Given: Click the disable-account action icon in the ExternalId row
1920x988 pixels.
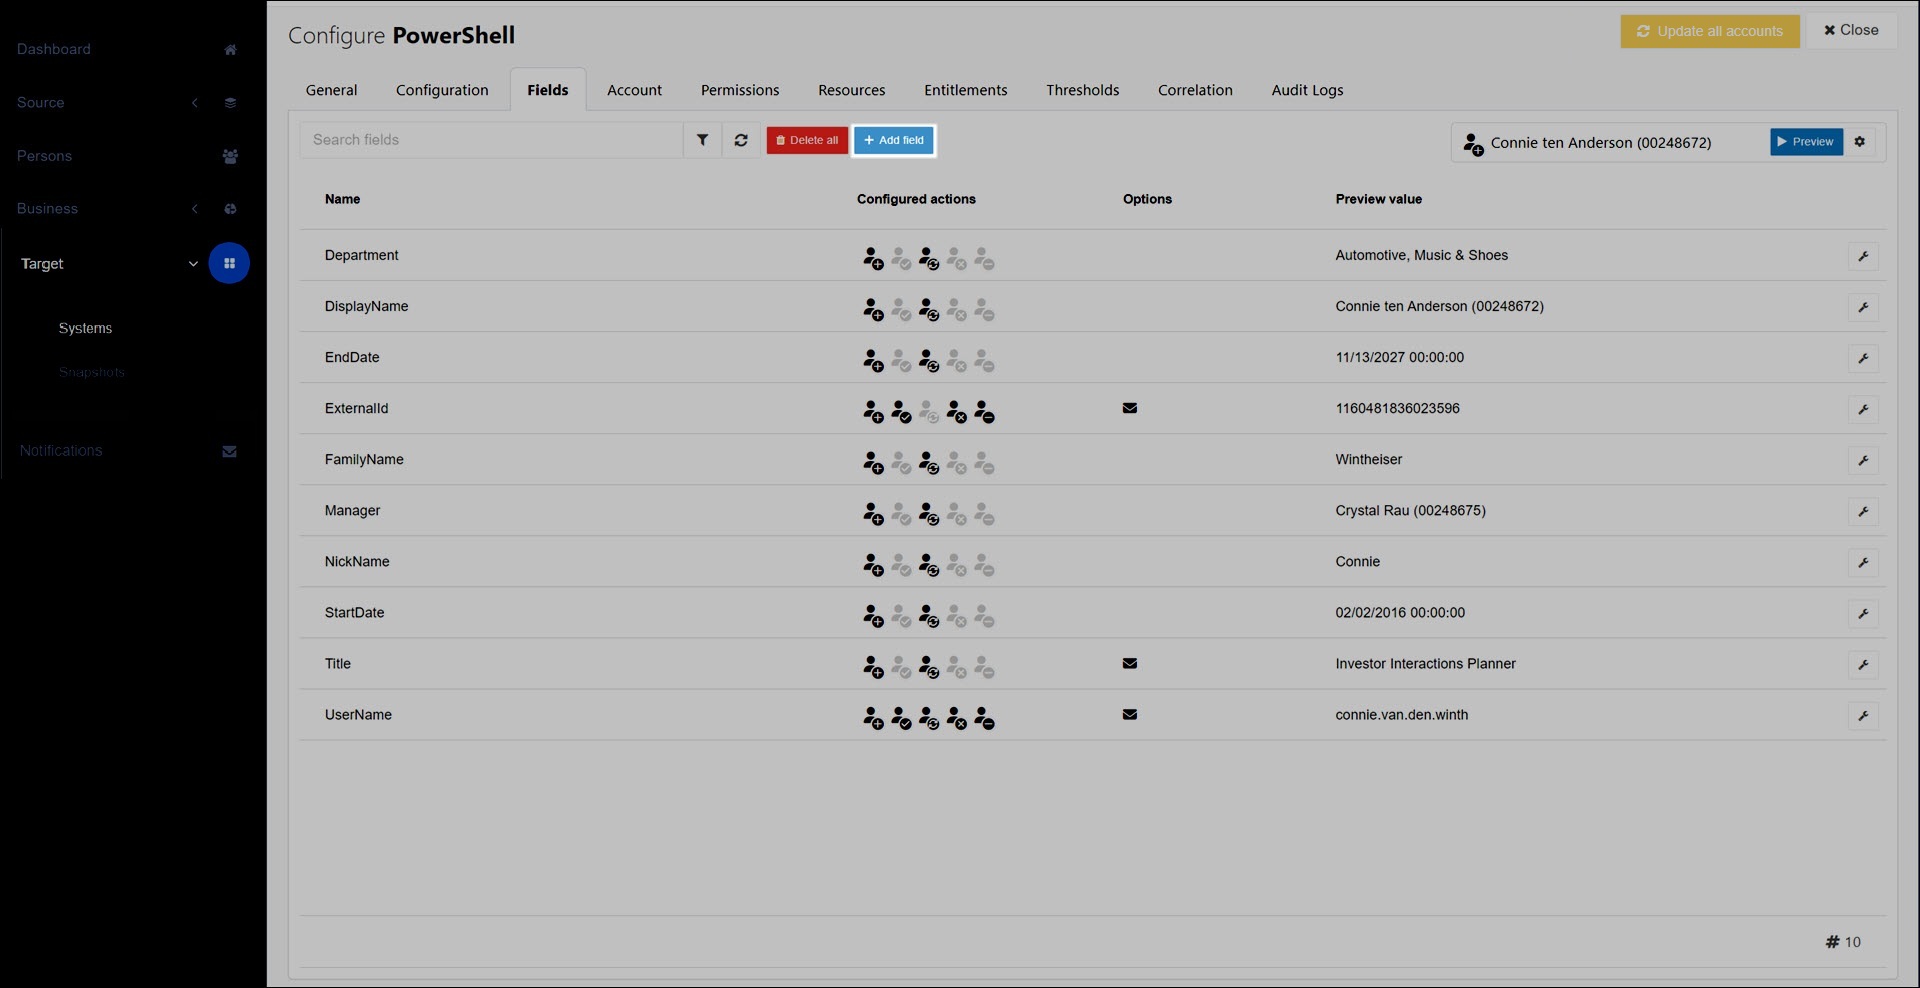Looking at the screenshot, I should click(957, 411).
